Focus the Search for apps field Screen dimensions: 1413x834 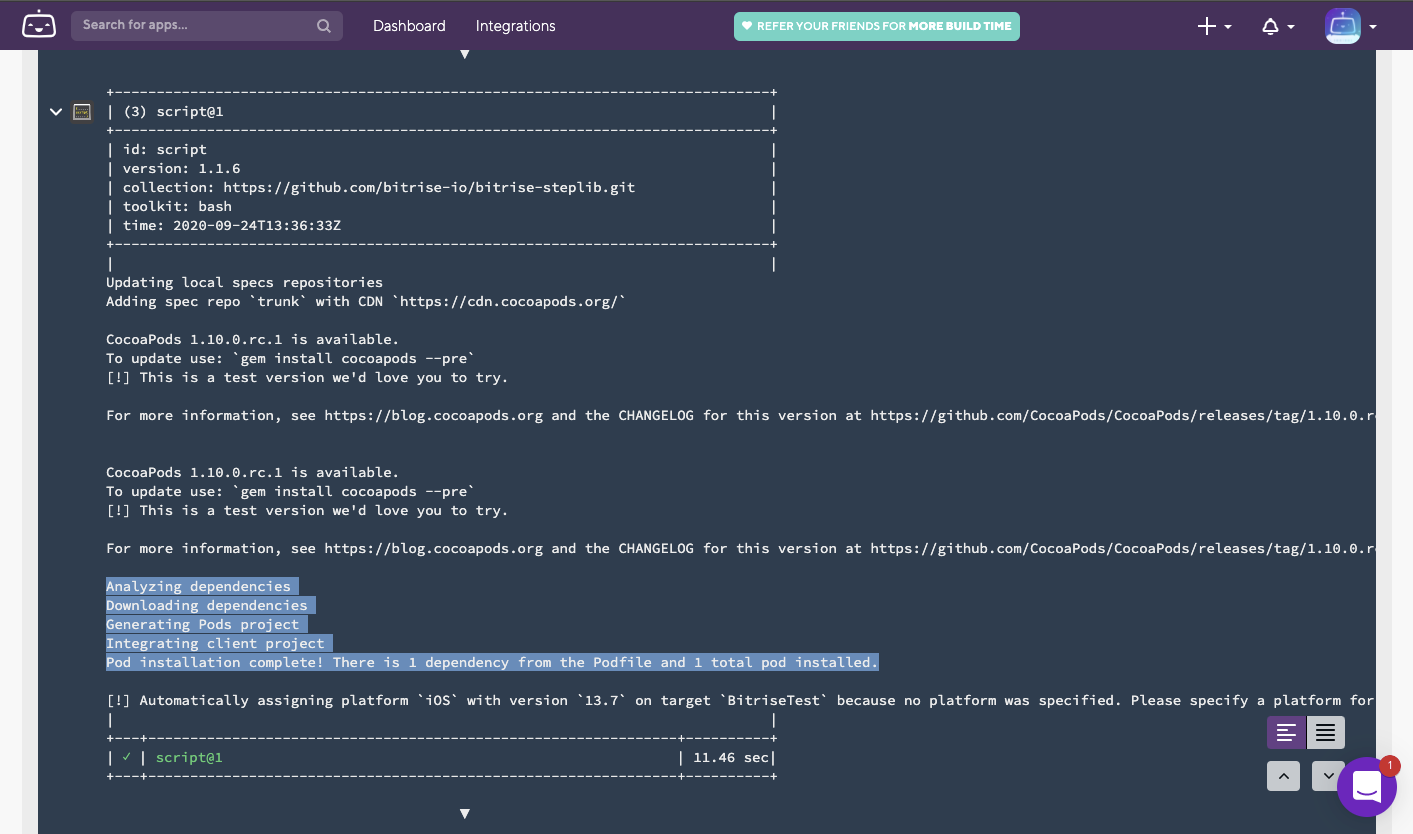tap(206, 26)
